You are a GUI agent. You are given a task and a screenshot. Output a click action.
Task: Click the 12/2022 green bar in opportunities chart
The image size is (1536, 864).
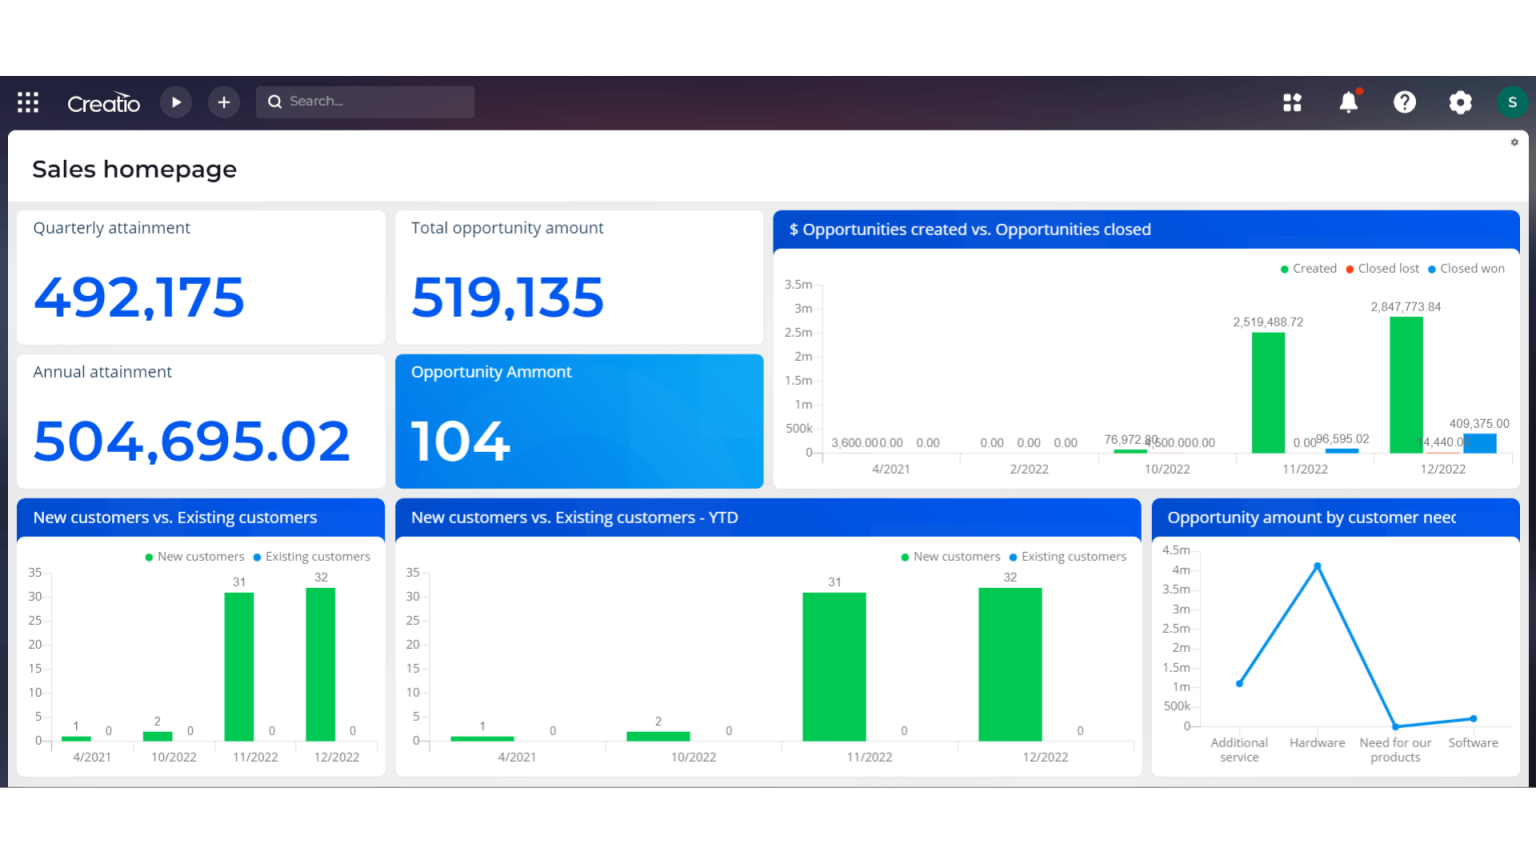tap(1405, 385)
